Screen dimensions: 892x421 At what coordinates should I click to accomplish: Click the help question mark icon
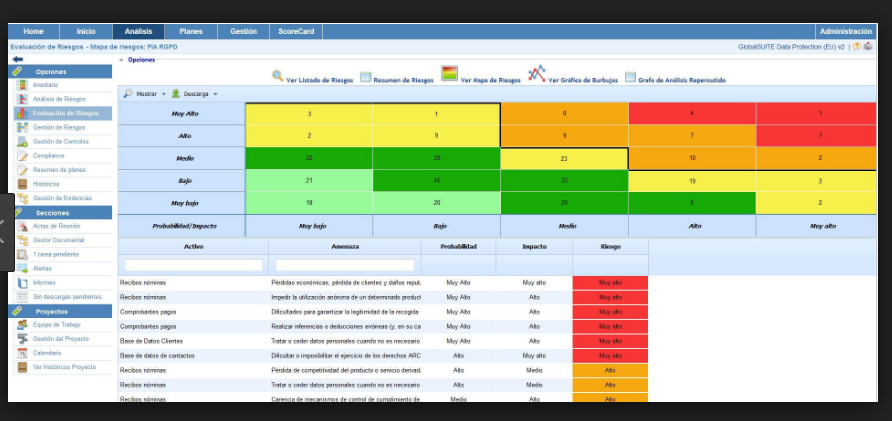[856, 47]
